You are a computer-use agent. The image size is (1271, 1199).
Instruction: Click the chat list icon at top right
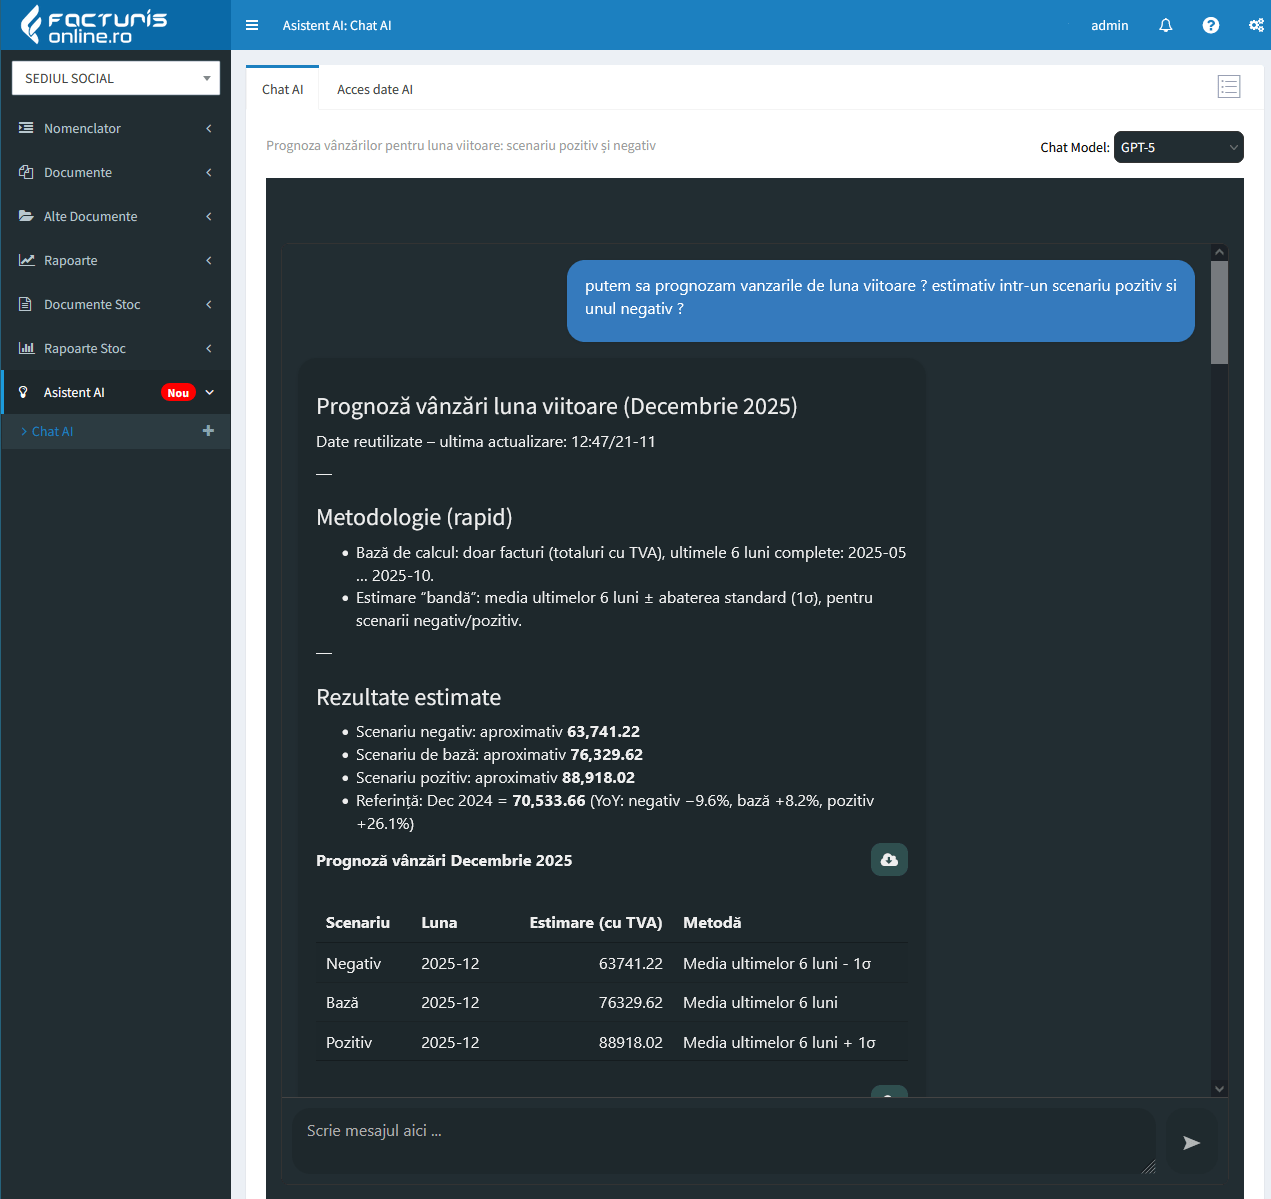[x=1229, y=87]
